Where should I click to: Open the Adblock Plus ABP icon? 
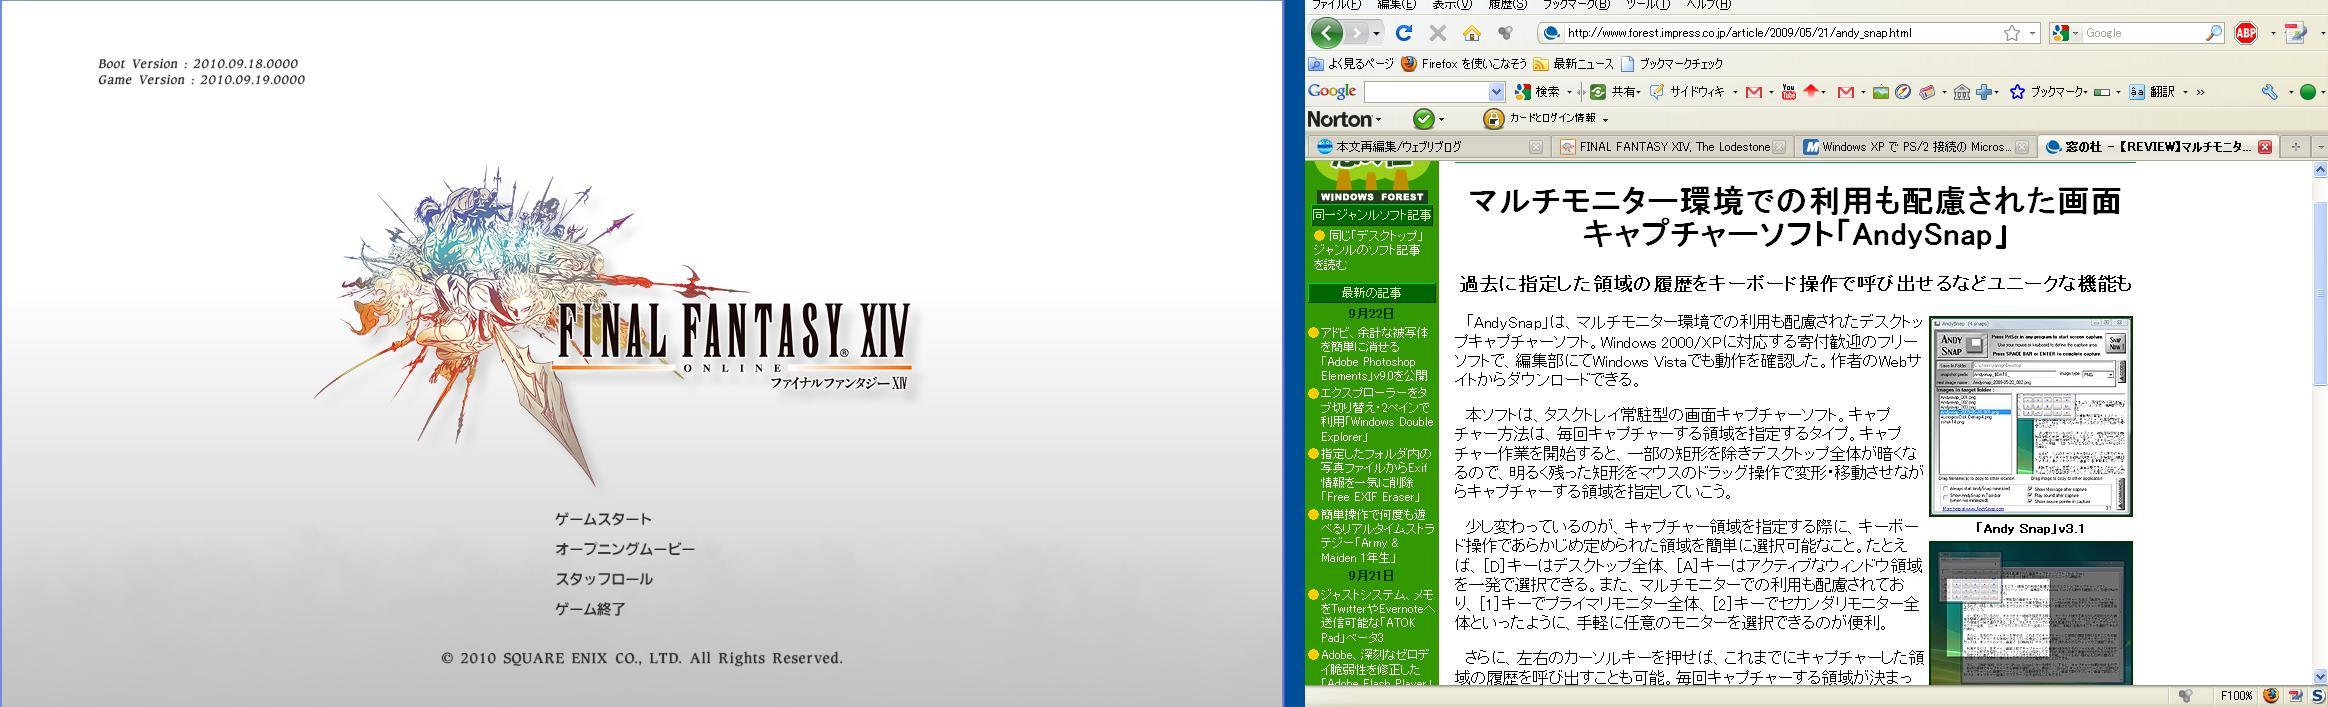(2246, 33)
